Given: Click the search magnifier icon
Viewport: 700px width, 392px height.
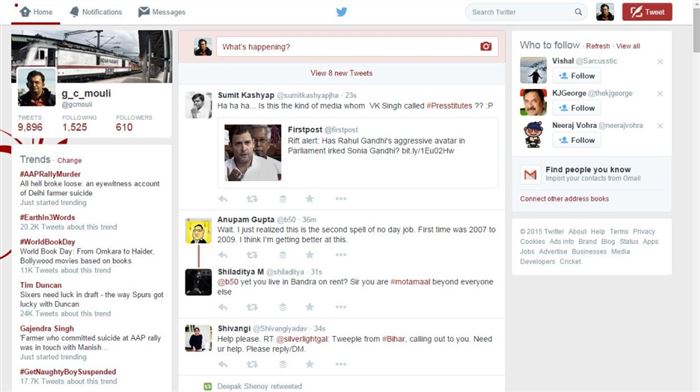Looking at the screenshot, I should point(578,12).
